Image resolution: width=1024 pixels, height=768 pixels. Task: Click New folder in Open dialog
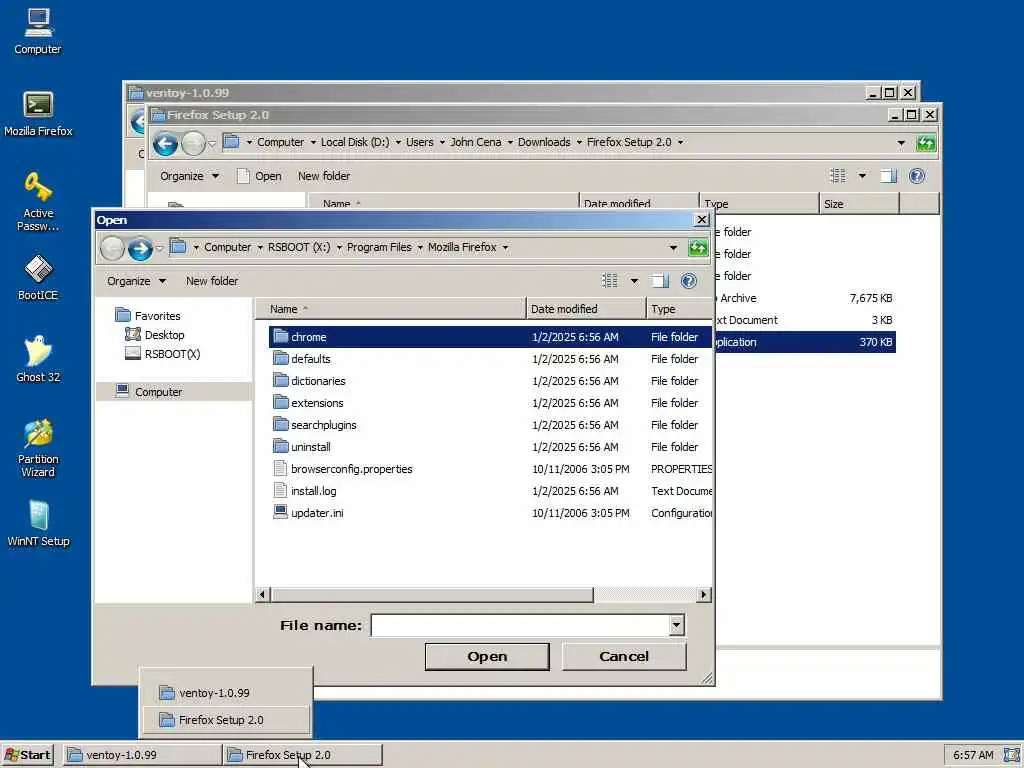(212, 281)
